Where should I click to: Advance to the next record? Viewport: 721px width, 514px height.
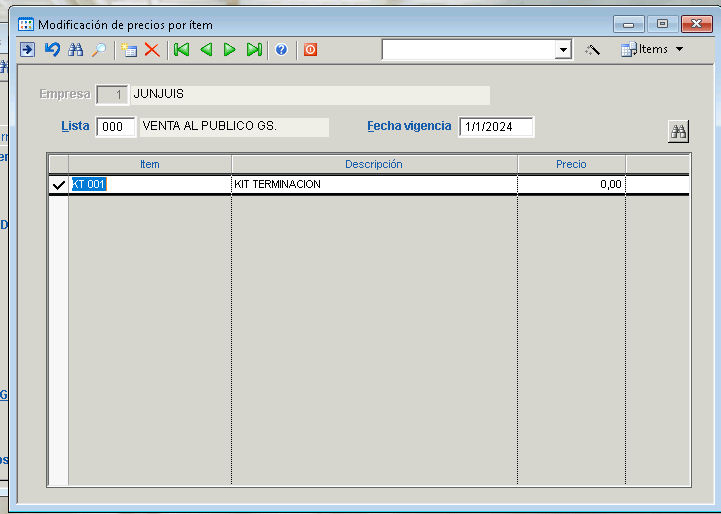pyautogui.click(x=230, y=49)
